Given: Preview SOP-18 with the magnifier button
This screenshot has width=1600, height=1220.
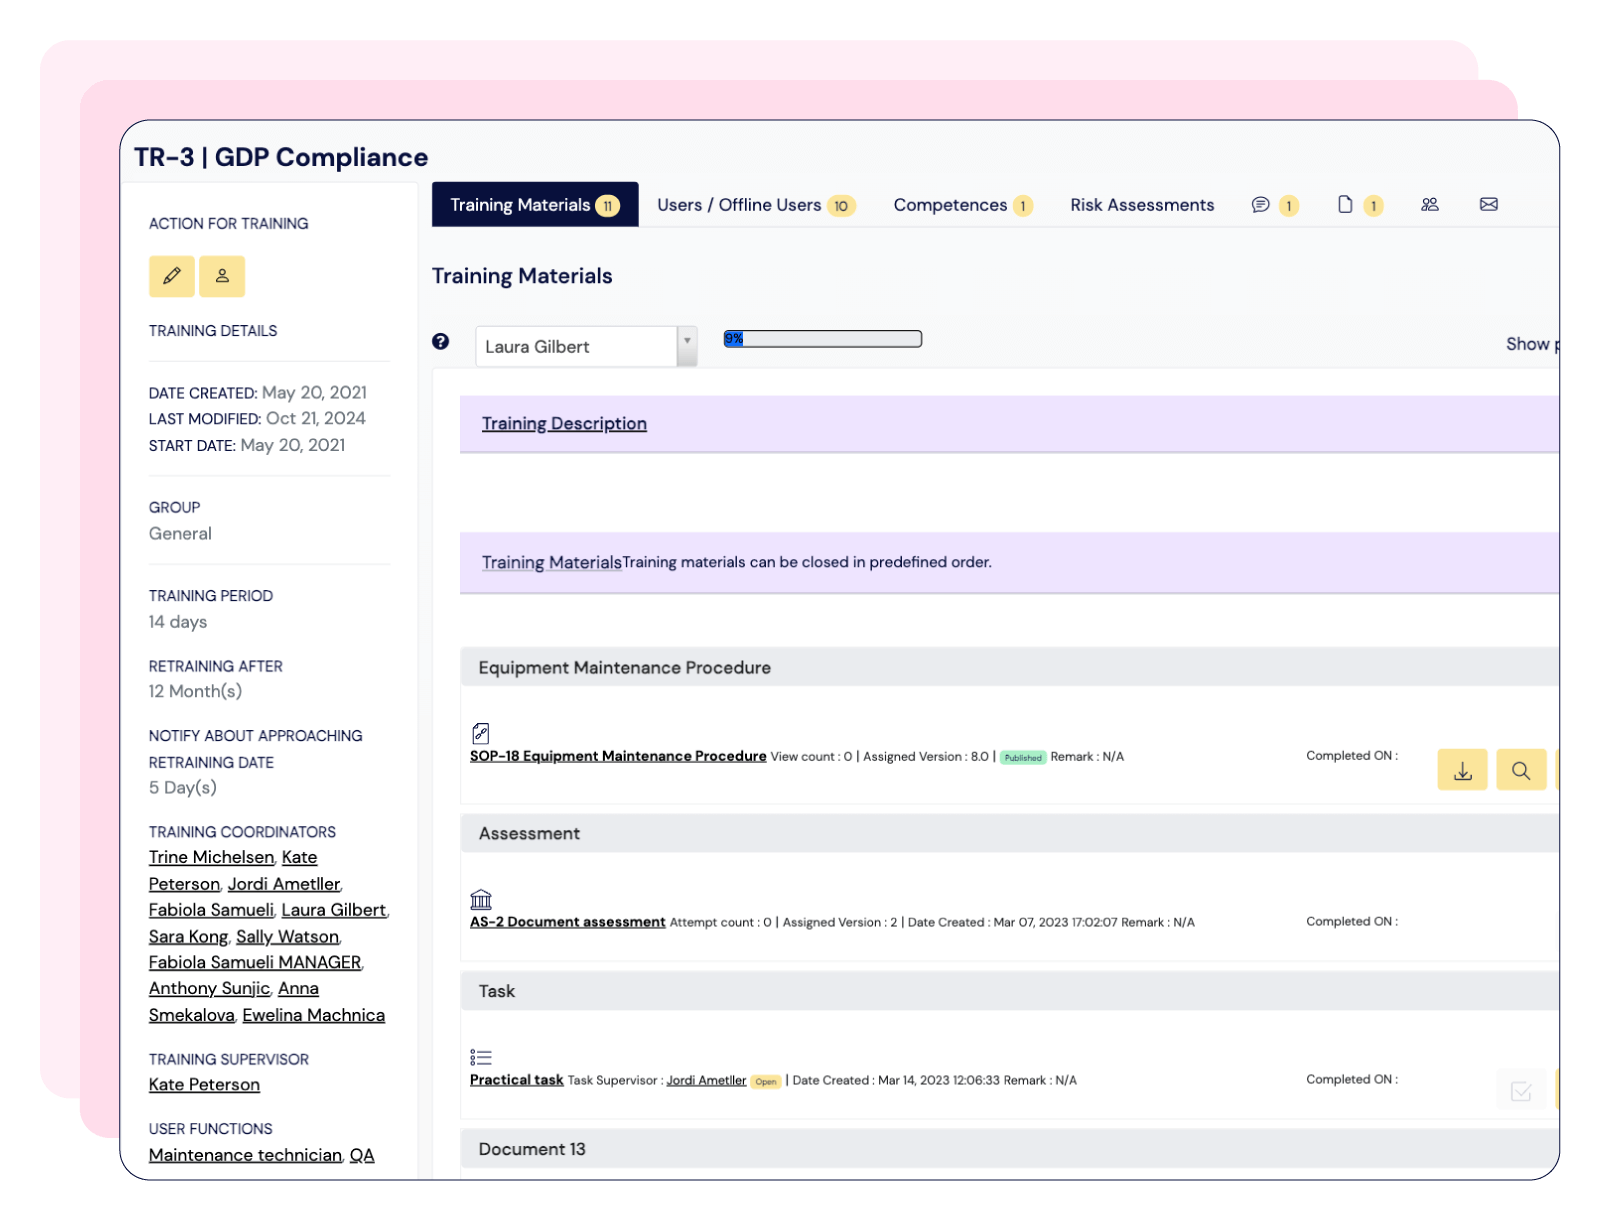Looking at the screenshot, I should point(1521,770).
